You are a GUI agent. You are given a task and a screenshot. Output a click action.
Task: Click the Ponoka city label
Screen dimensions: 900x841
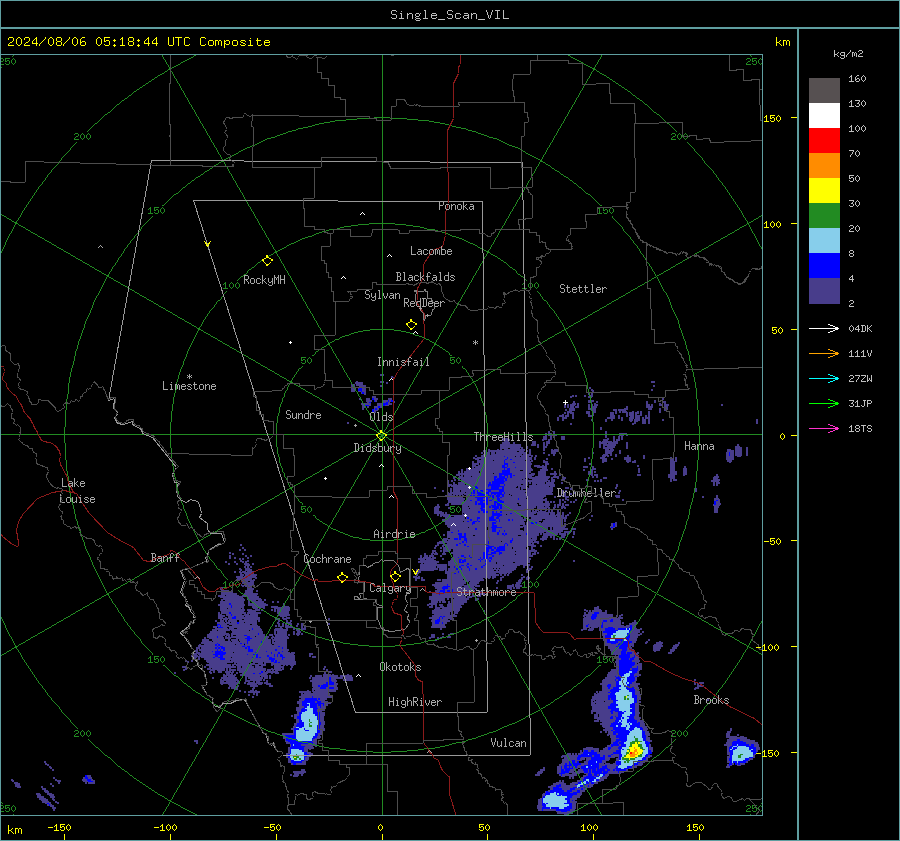tap(456, 206)
